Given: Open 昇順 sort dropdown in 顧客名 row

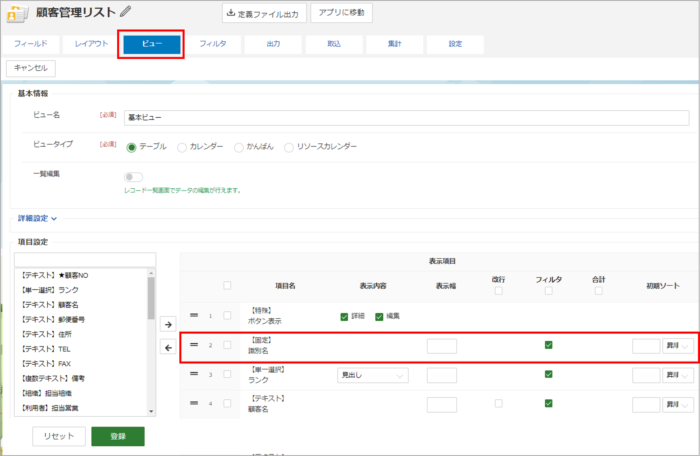Looking at the screenshot, I should pyautogui.click(x=678, y=405).
